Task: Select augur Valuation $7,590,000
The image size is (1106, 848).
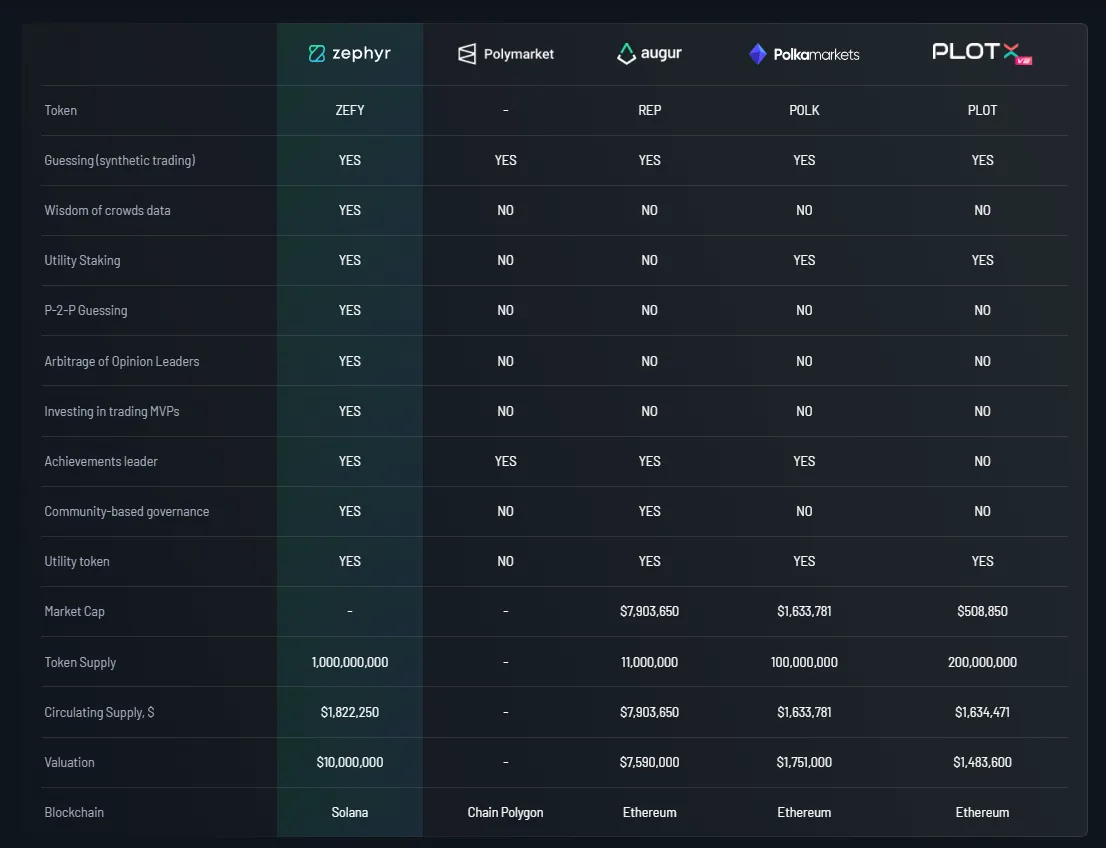Action: [x=650, y=763]
